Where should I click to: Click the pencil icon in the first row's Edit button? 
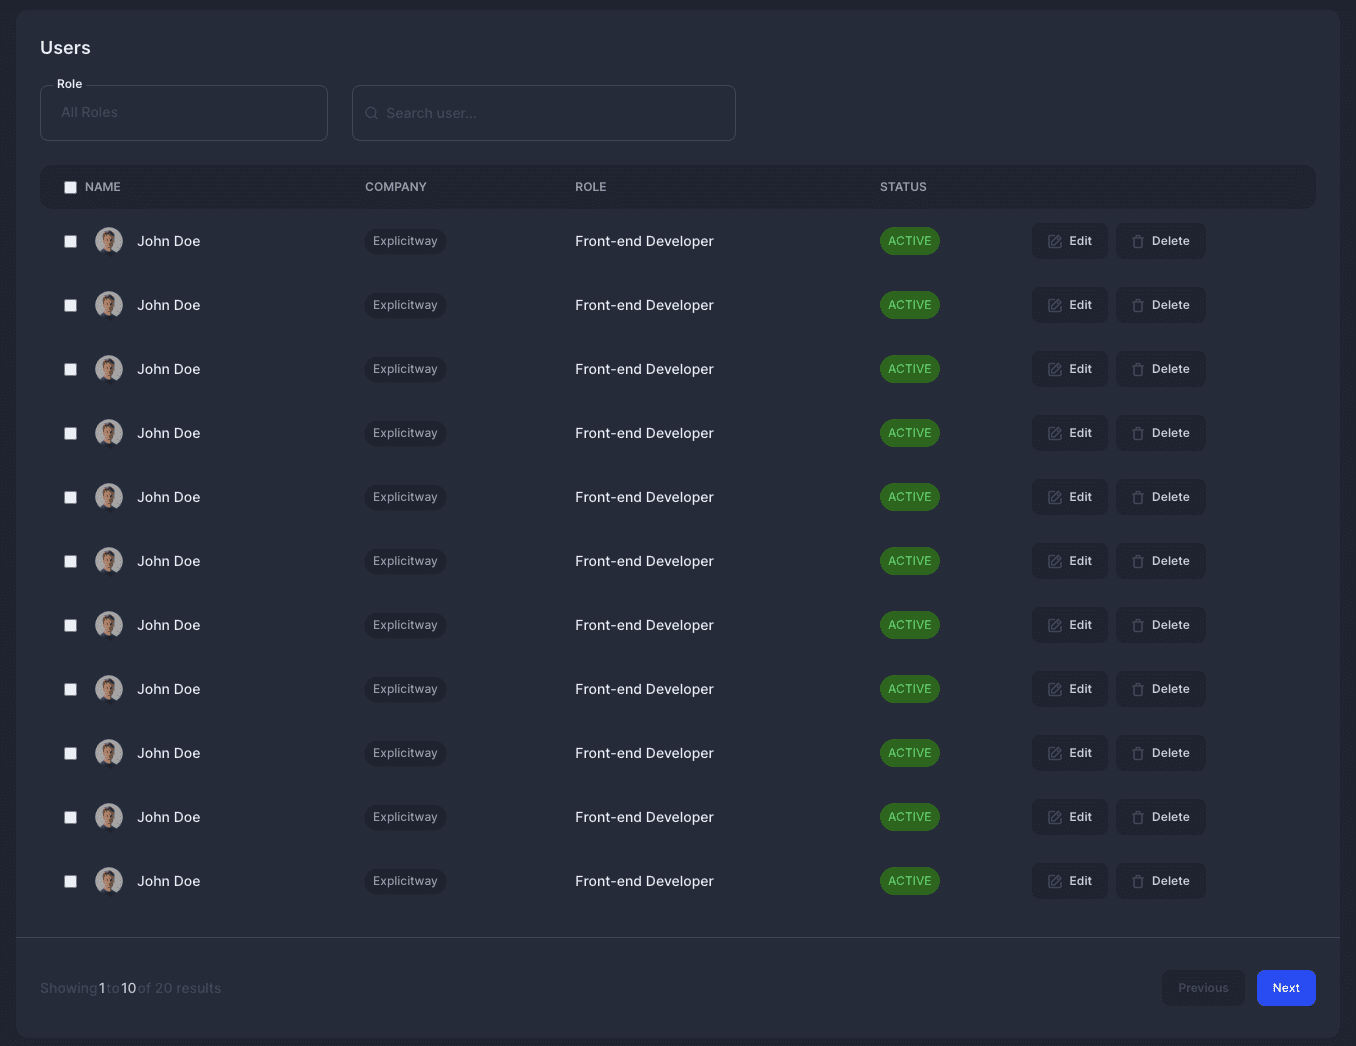1054,241
